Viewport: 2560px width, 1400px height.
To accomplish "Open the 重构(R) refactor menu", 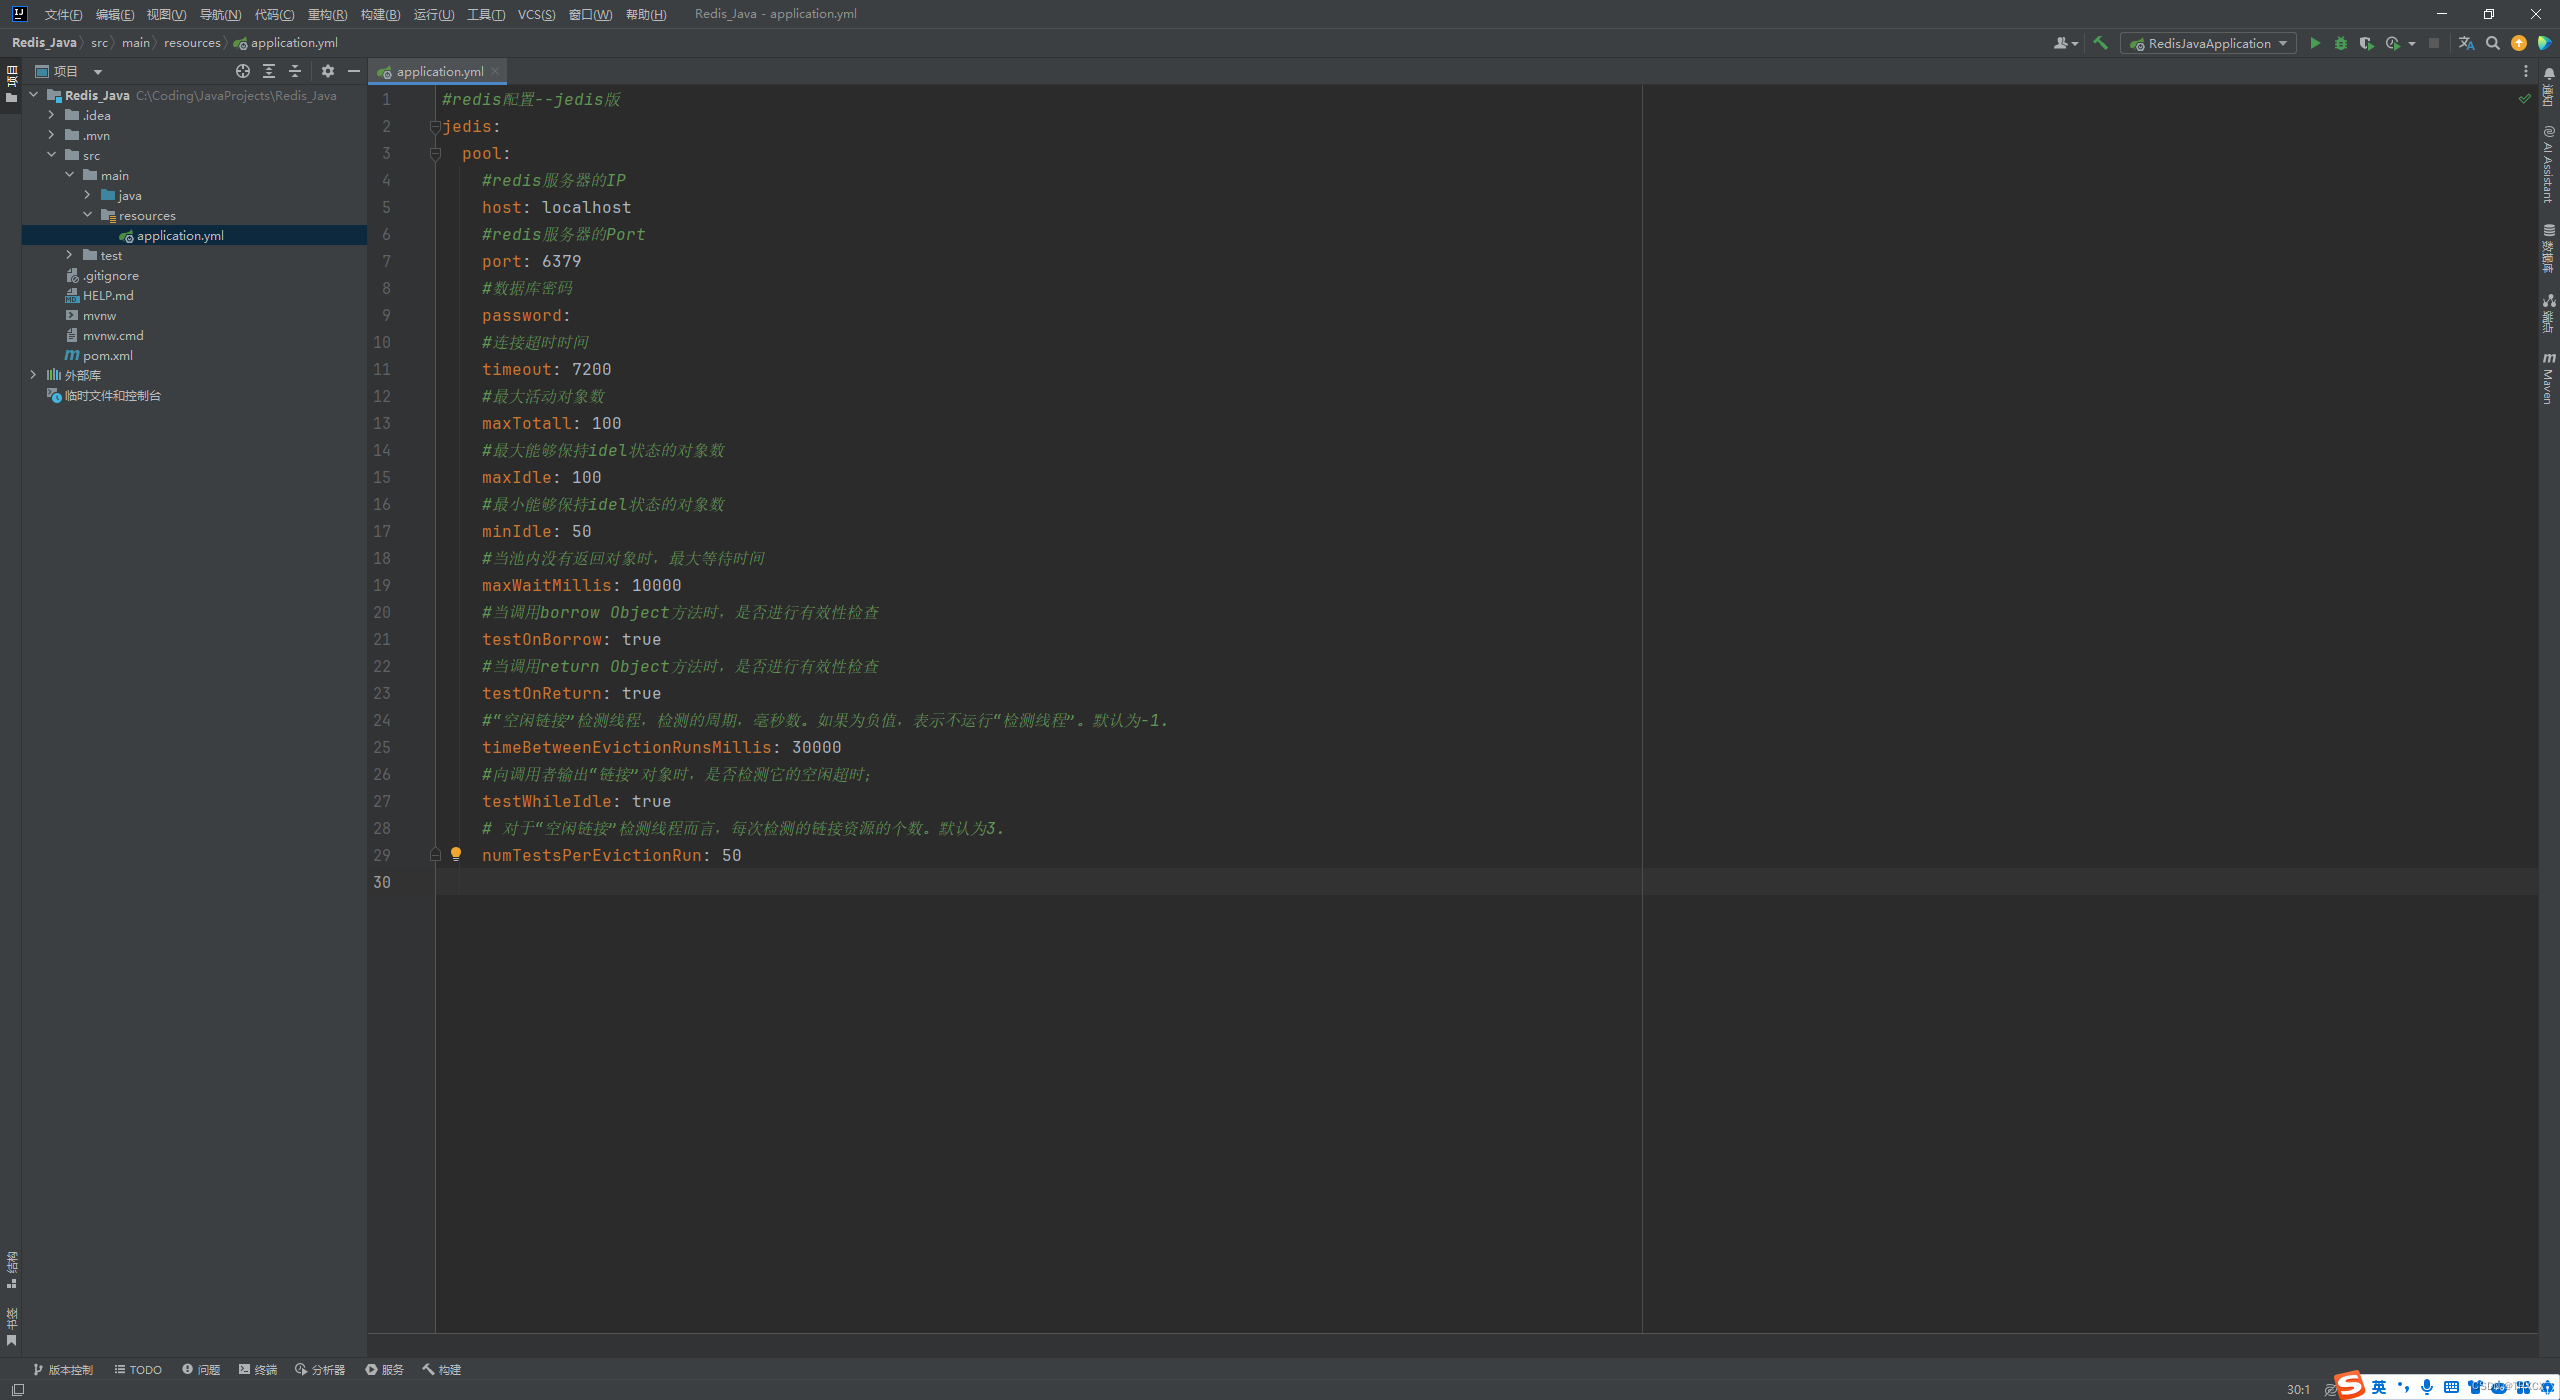I will click(x=327, y=14).
